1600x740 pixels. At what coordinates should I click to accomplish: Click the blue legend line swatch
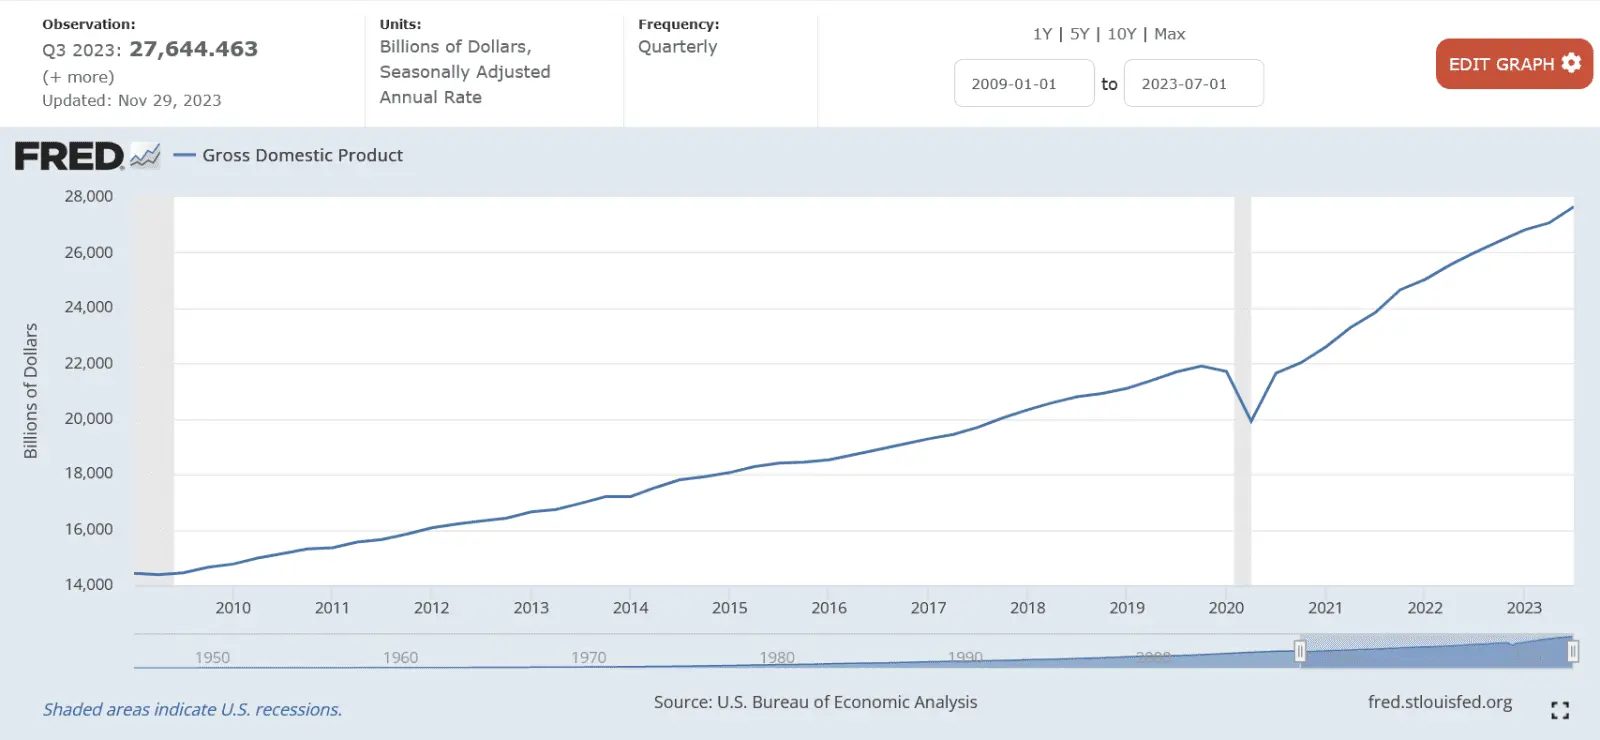[184, 156]
